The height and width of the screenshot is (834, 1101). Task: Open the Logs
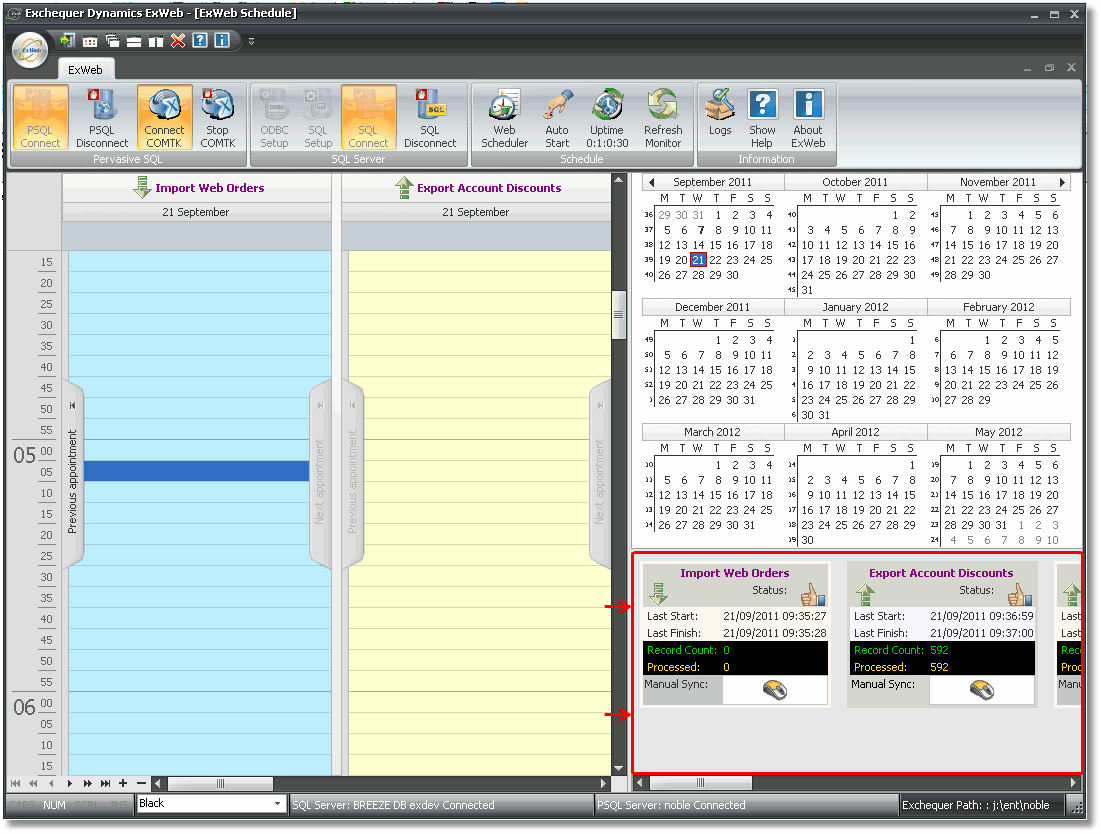tap(720, 112)
